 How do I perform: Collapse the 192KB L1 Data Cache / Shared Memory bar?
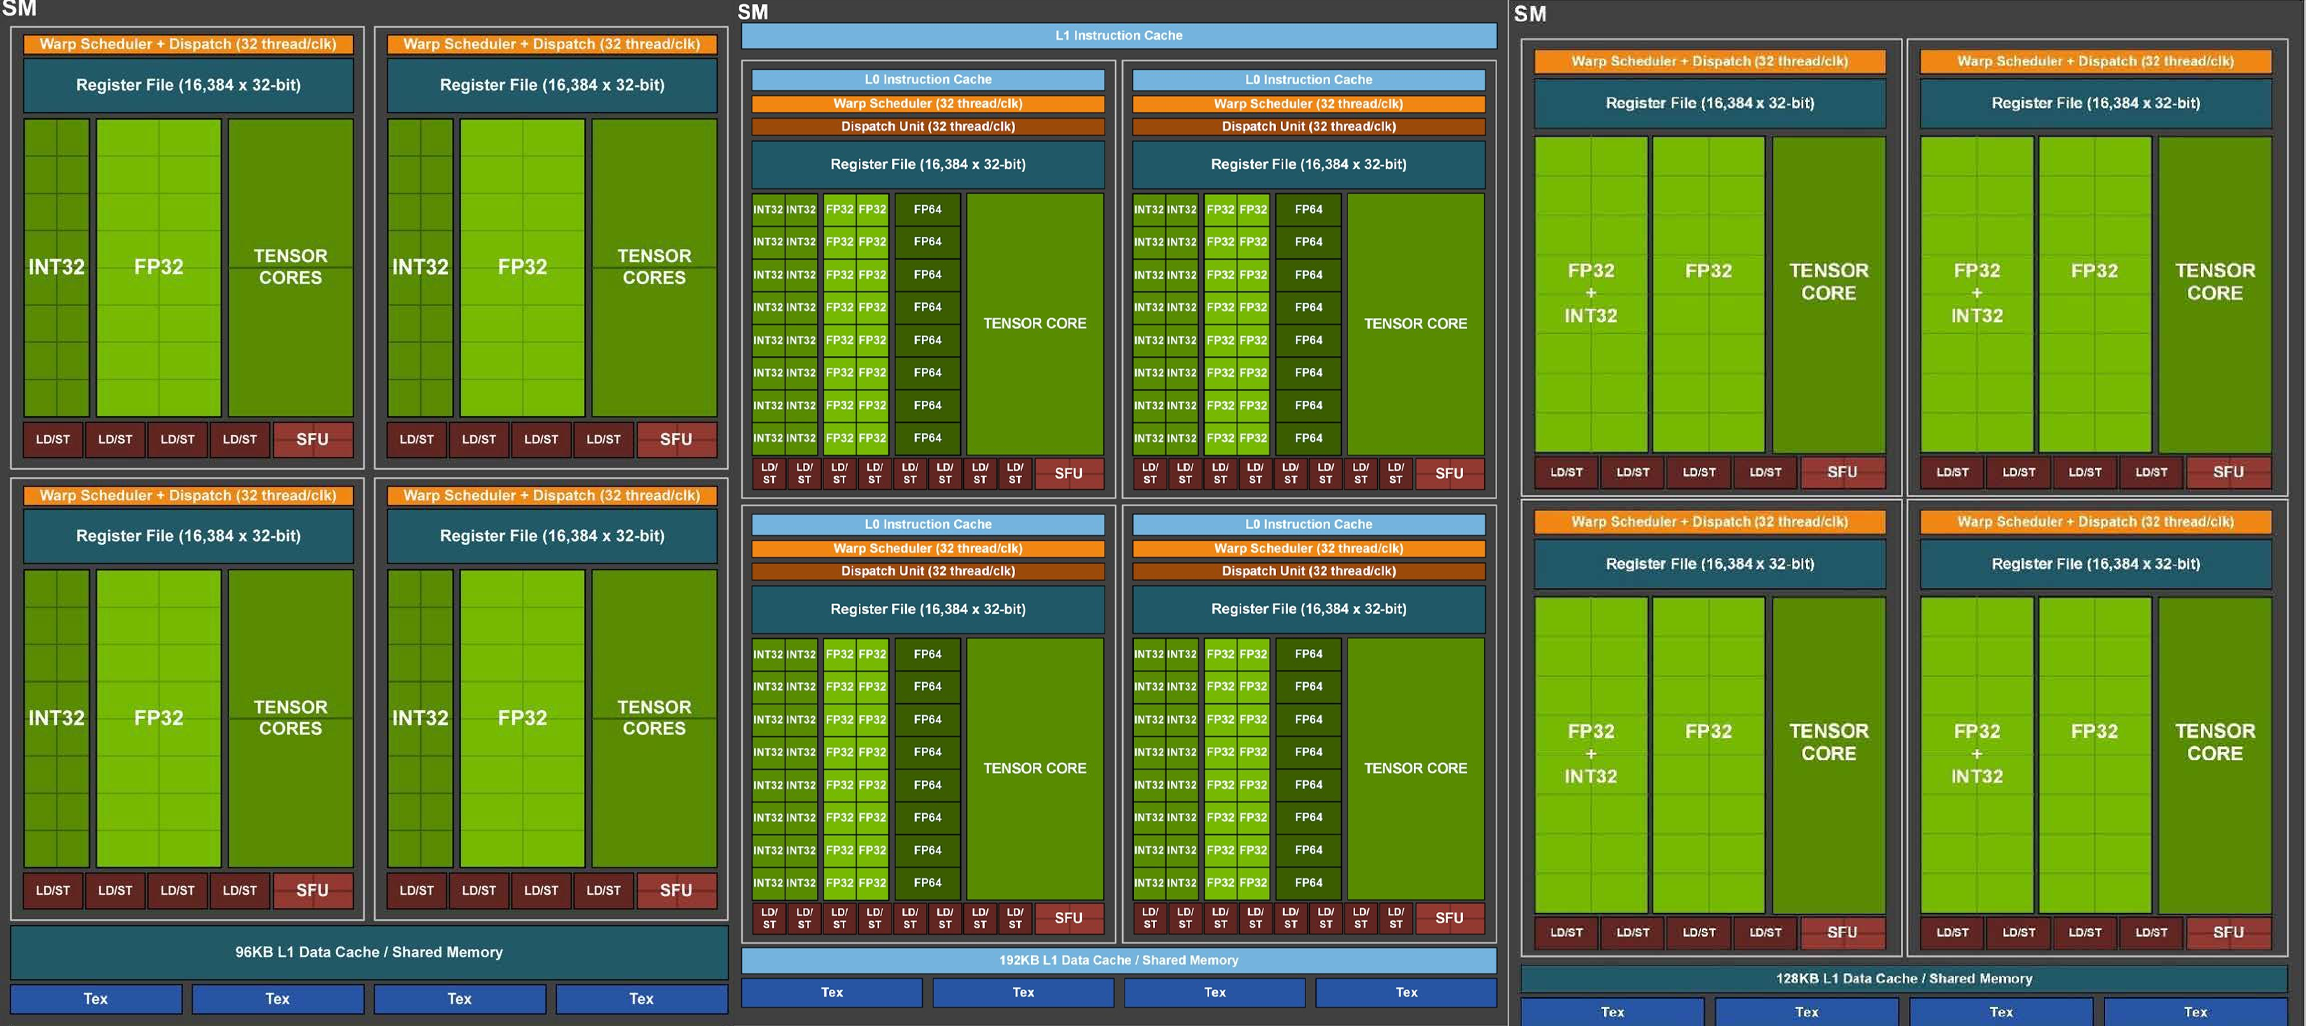click(1118, 960)
